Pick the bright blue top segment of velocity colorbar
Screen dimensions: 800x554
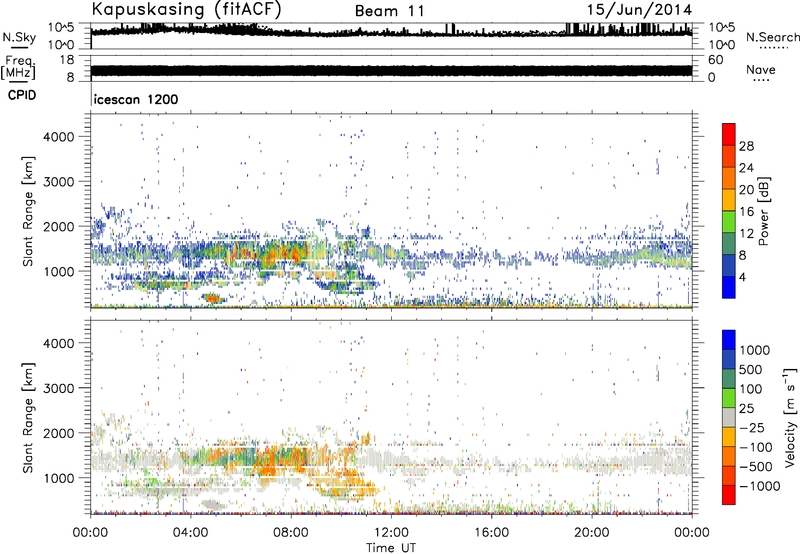click(x=729, y=340)
